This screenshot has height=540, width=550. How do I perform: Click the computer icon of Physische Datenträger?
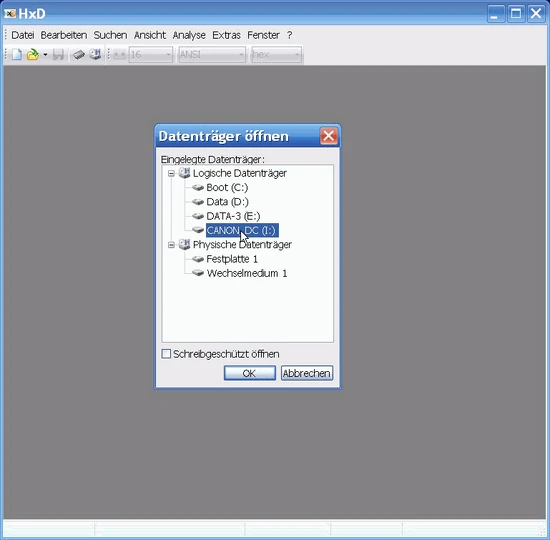click(x=185, y=244)
